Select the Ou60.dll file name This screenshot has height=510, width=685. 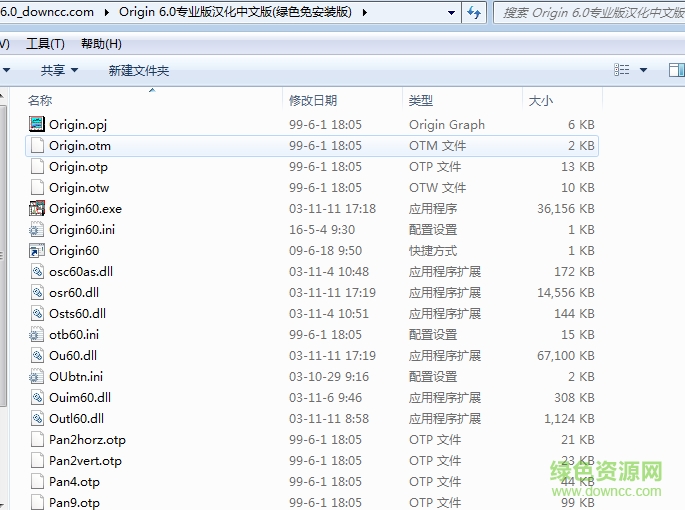(x=73, y=355)
